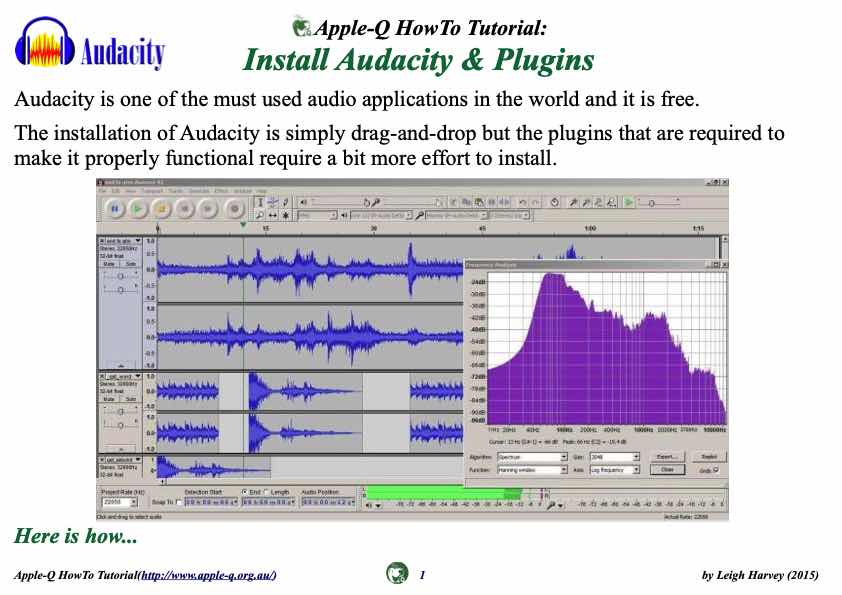Screen dimensions: 842x595
Task: Open the output device dropdown
Action: tap(381, 215)
